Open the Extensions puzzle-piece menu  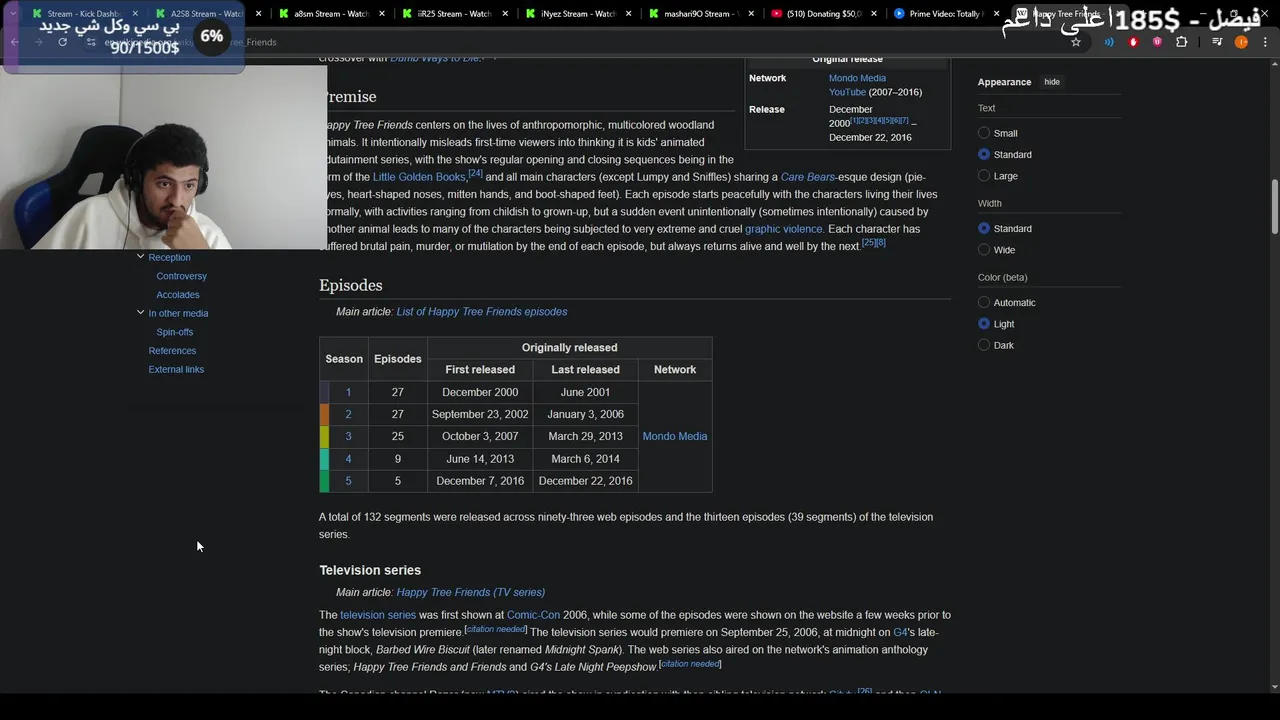coord(1182,42)
